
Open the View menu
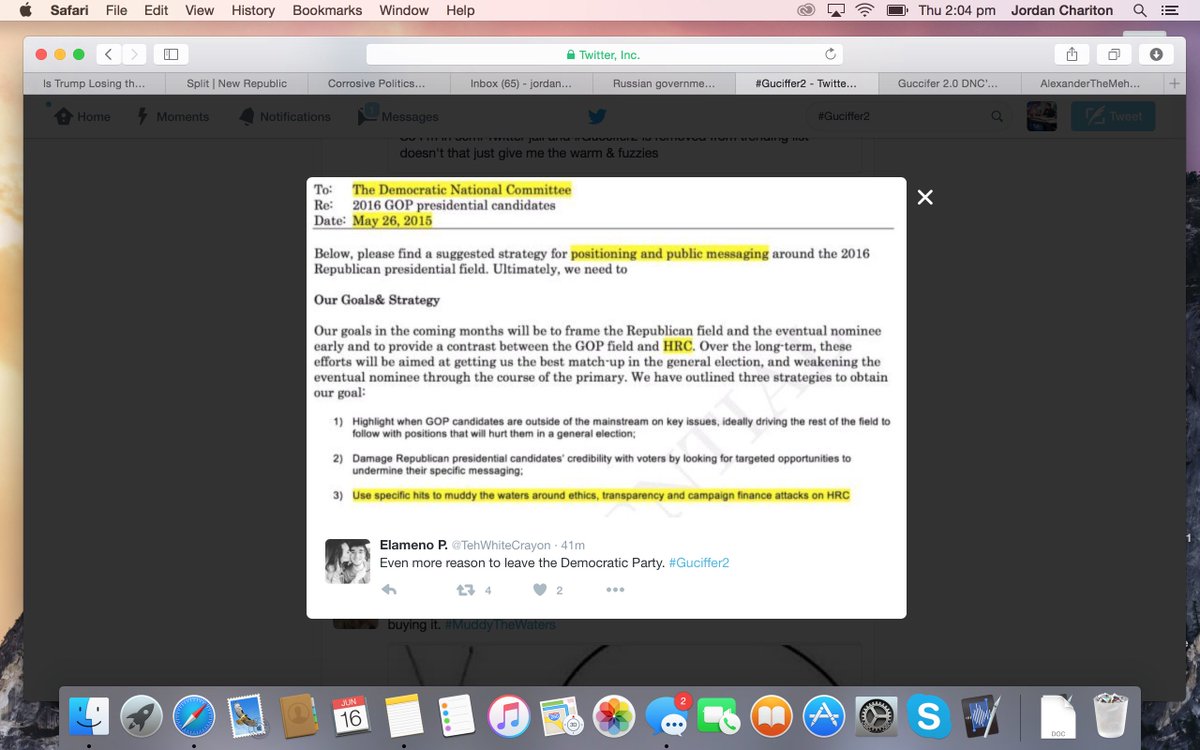pos(200,10)
